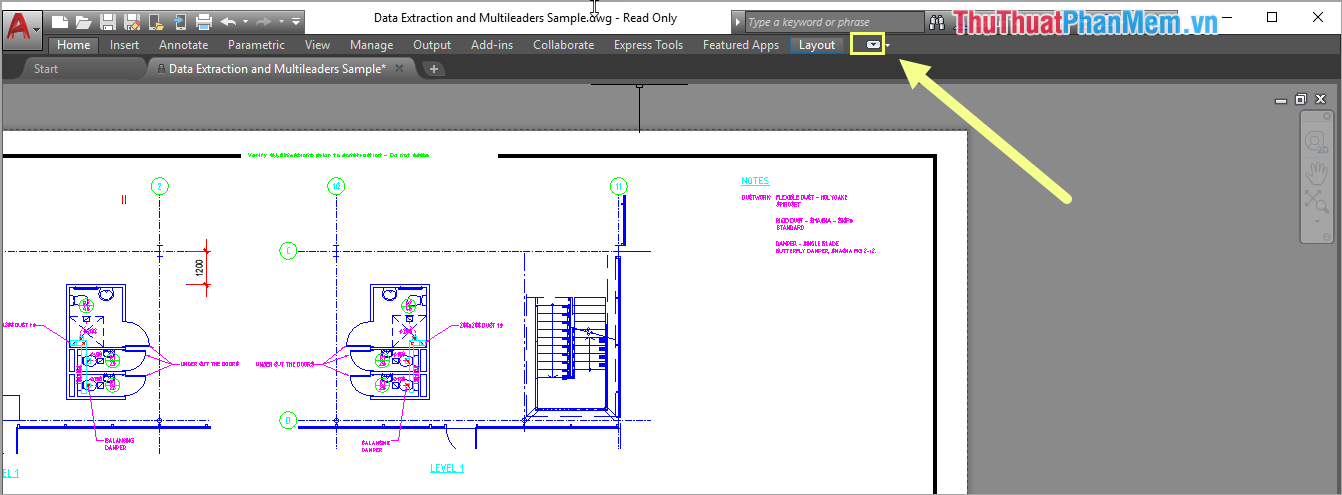Click Open from Web & Mobile icon

pos(156,22)
